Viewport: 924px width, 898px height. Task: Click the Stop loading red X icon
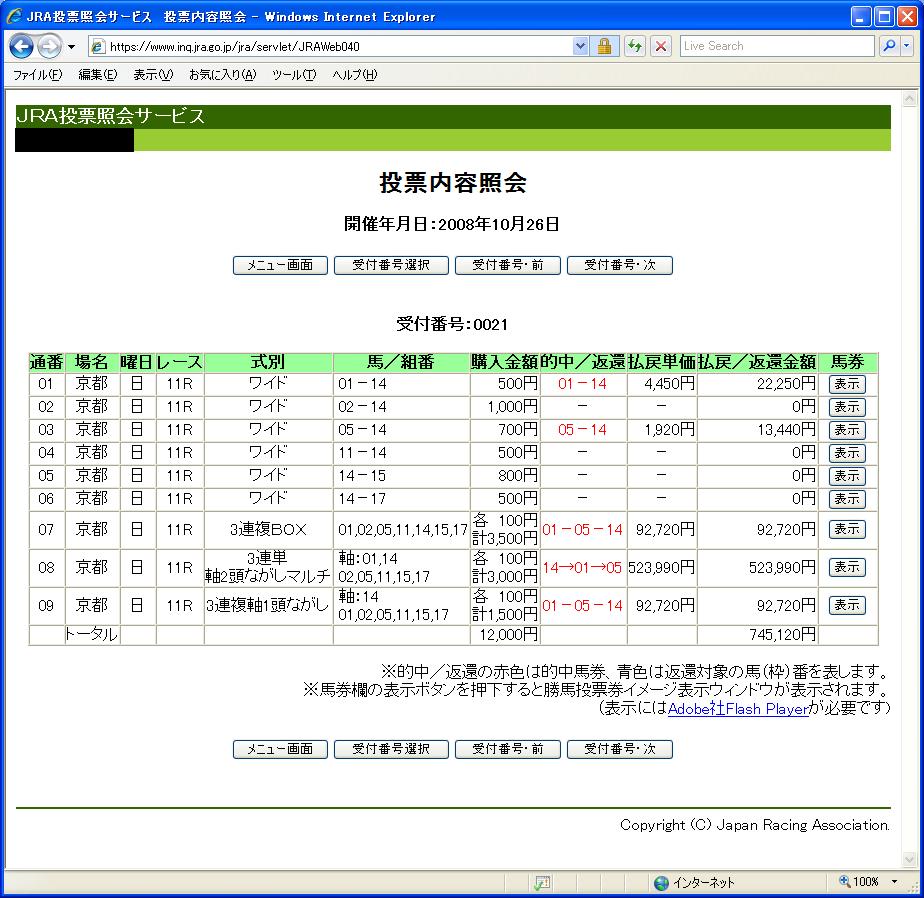[661, 46]
